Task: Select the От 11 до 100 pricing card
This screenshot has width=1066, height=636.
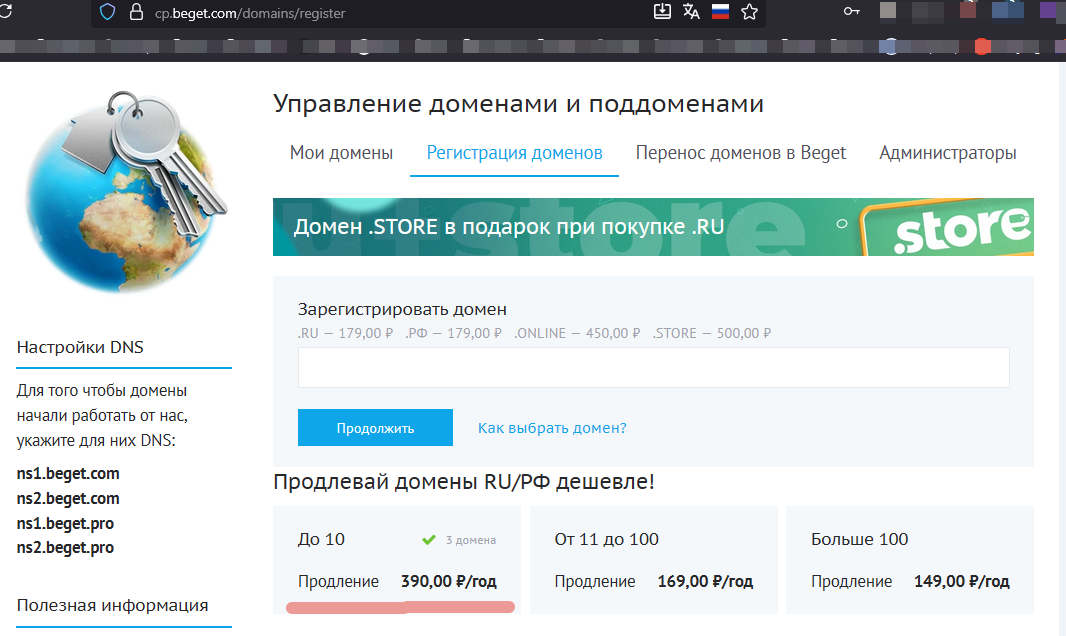Action: (653, 560)
